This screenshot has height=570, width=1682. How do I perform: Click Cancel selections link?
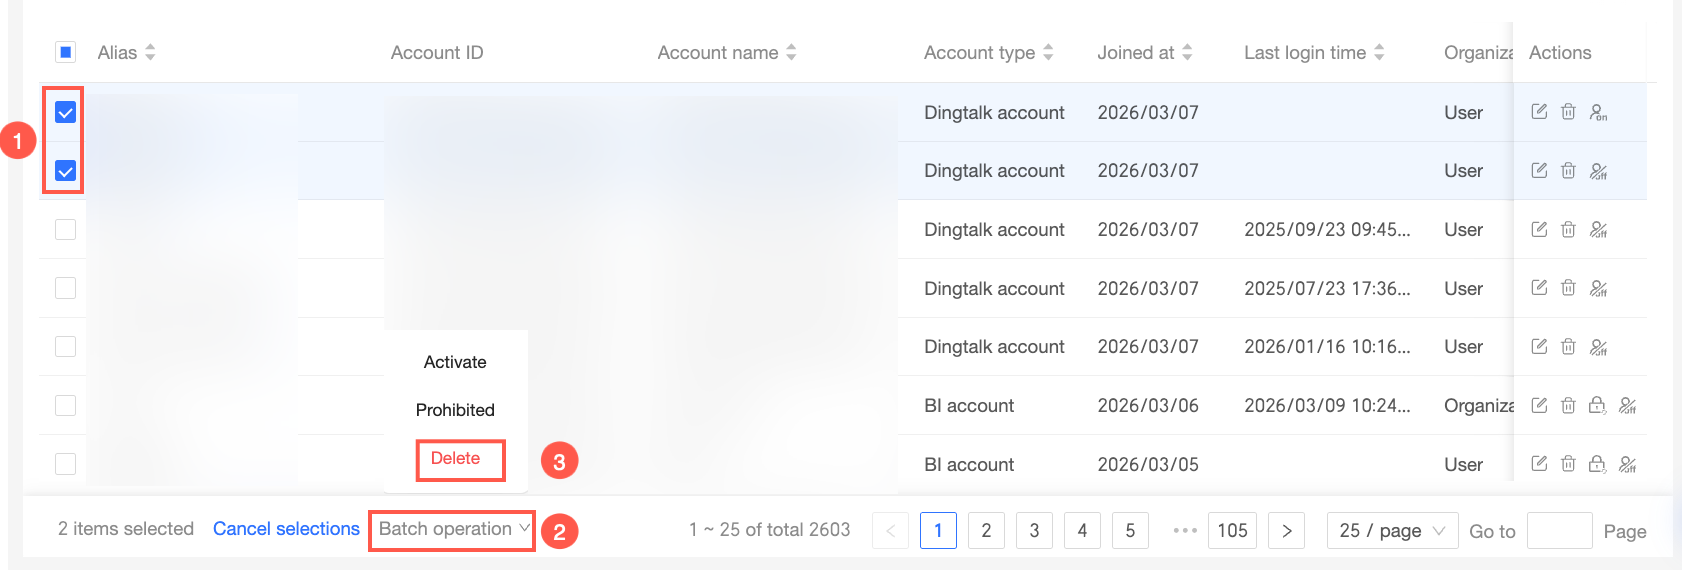(x=286, y=529)
